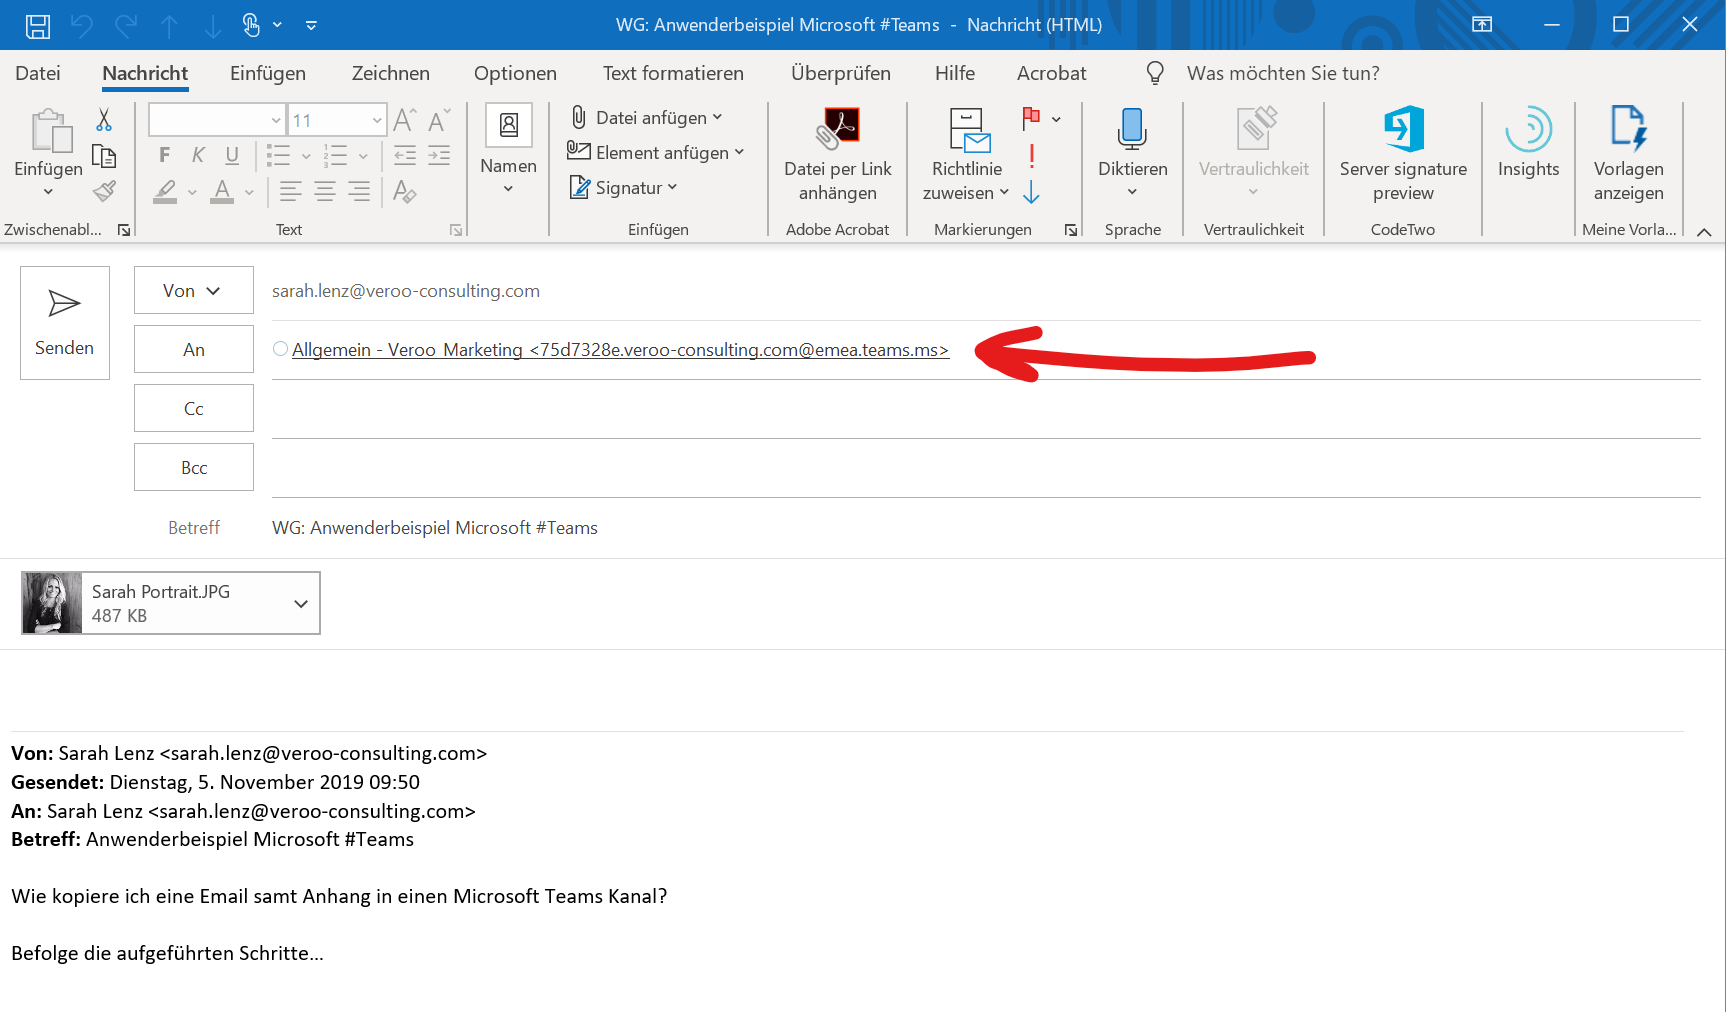Expand the Einfügen paste options arrow

[48, 192]
